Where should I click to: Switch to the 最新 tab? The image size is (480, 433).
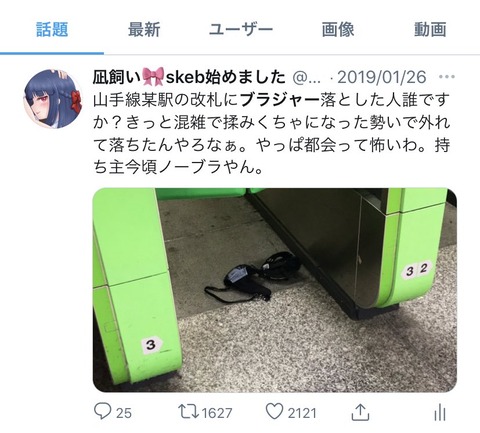144,29
